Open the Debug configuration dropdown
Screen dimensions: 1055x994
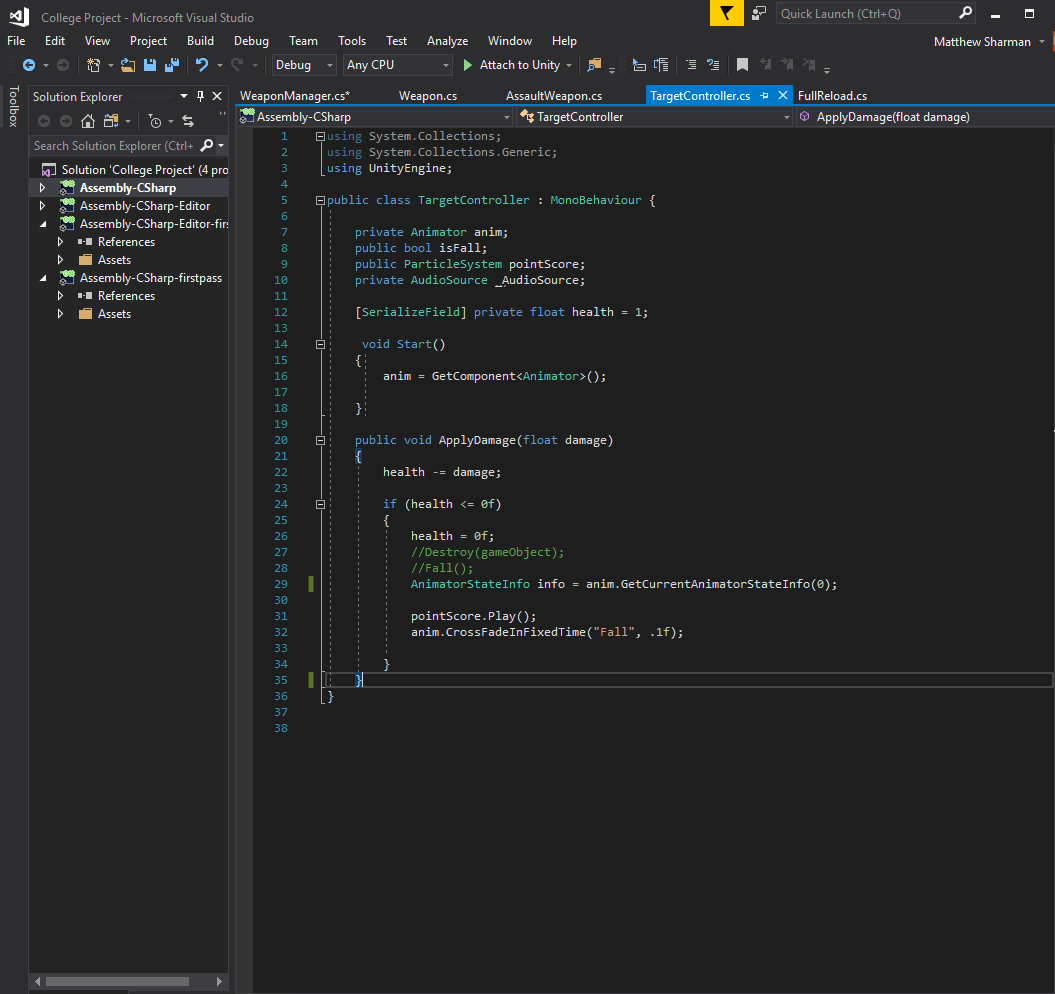303,65
